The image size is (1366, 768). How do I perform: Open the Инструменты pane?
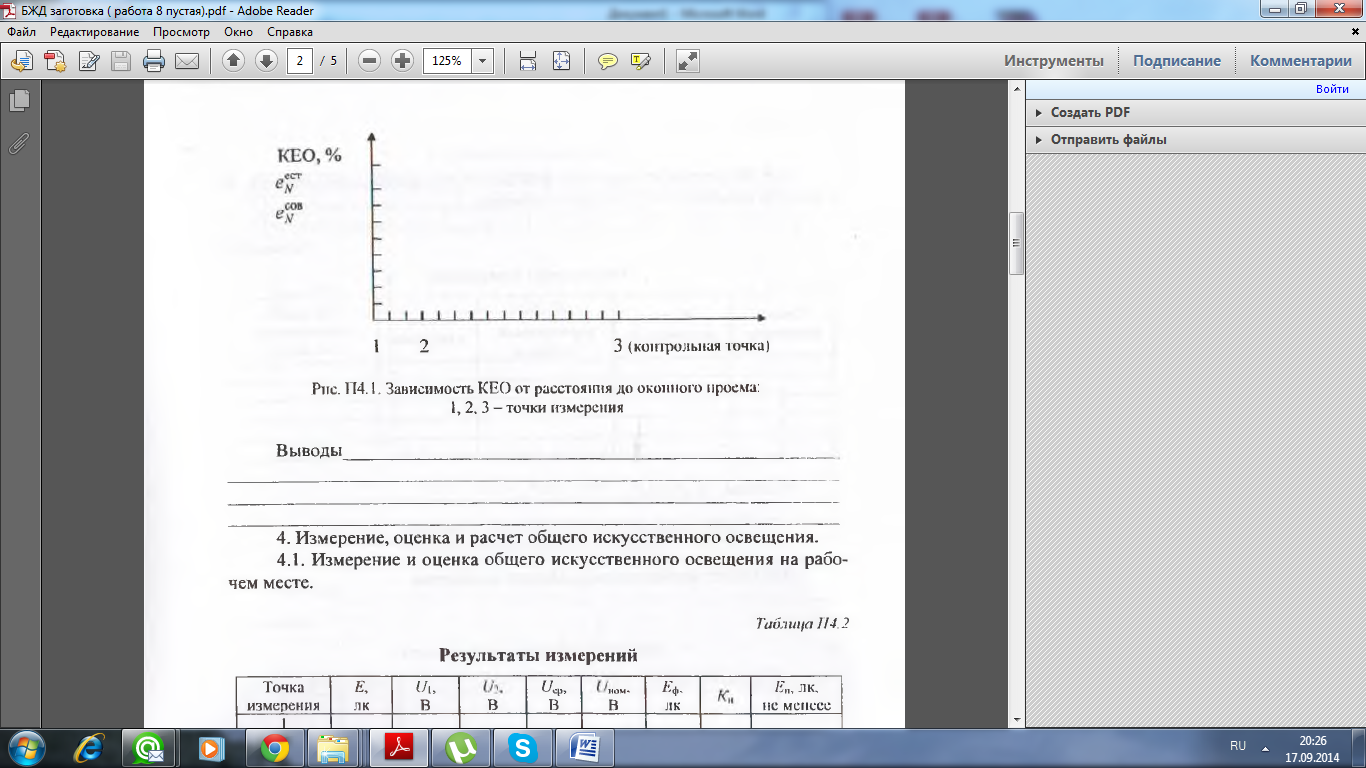[x=1054, y=61]
